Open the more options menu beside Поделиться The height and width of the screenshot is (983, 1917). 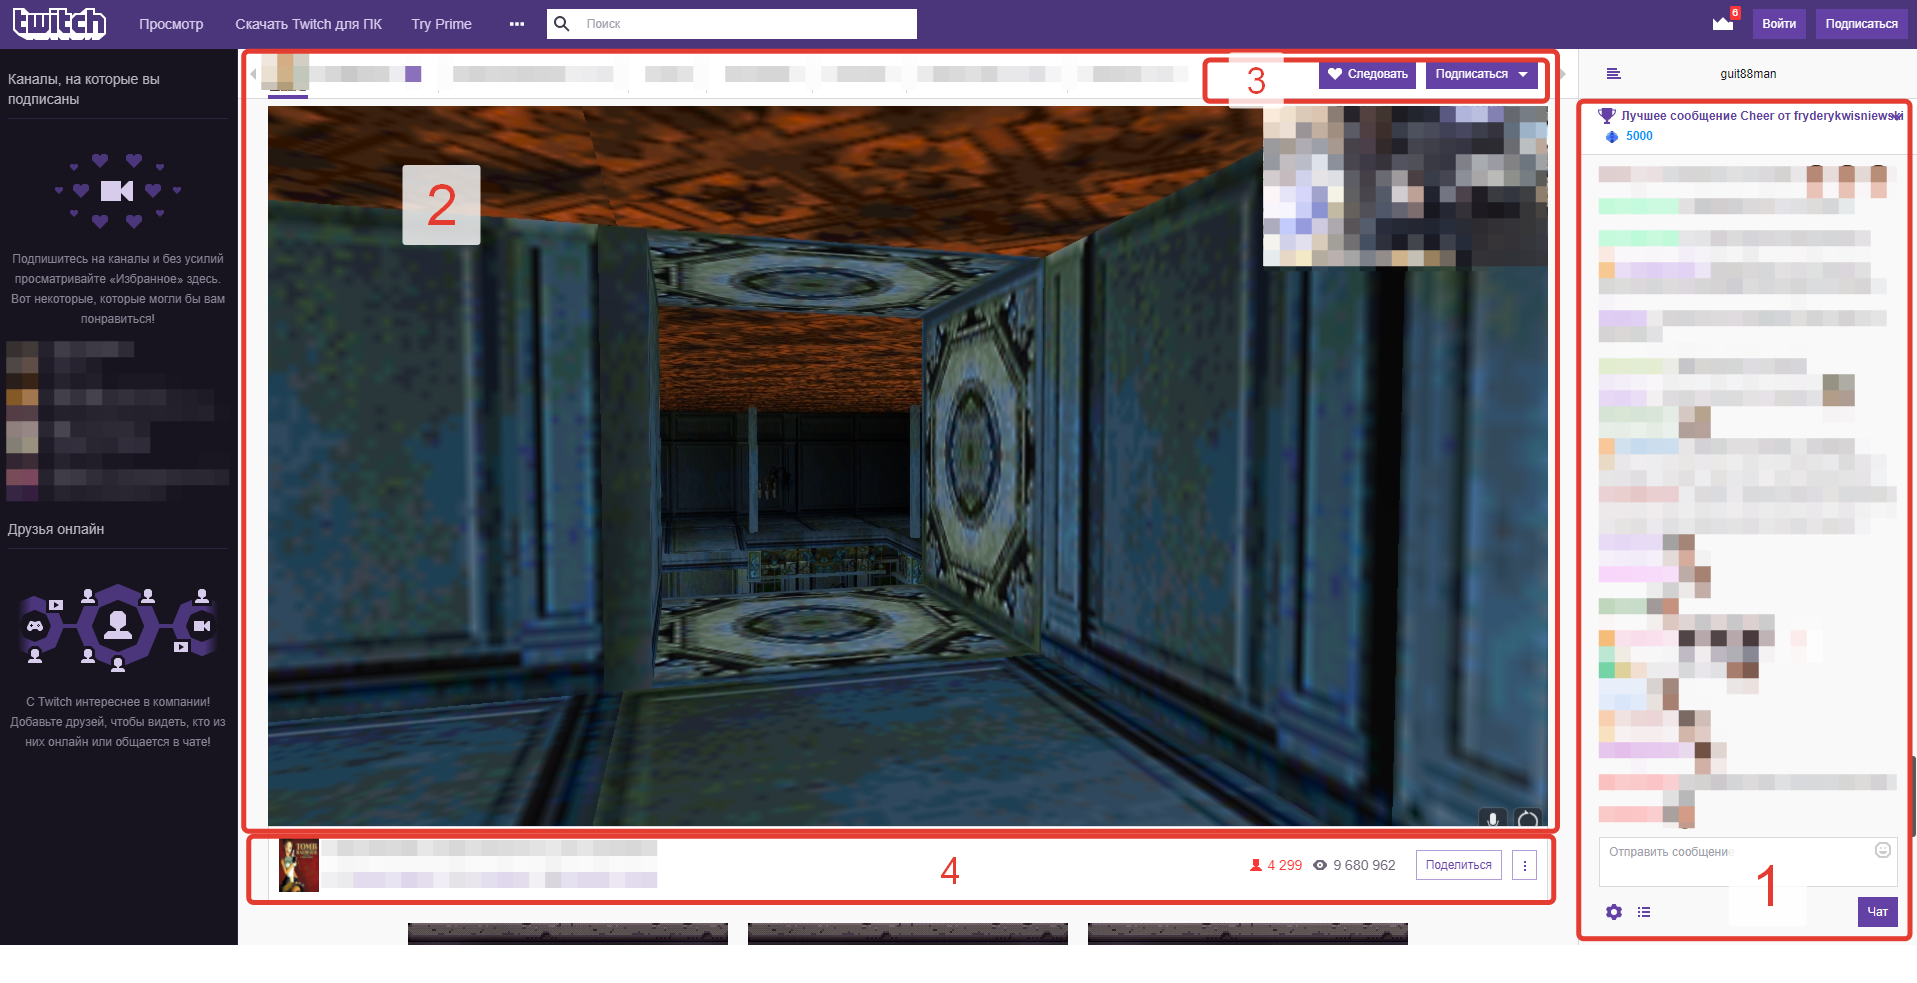pos(1524,865)
